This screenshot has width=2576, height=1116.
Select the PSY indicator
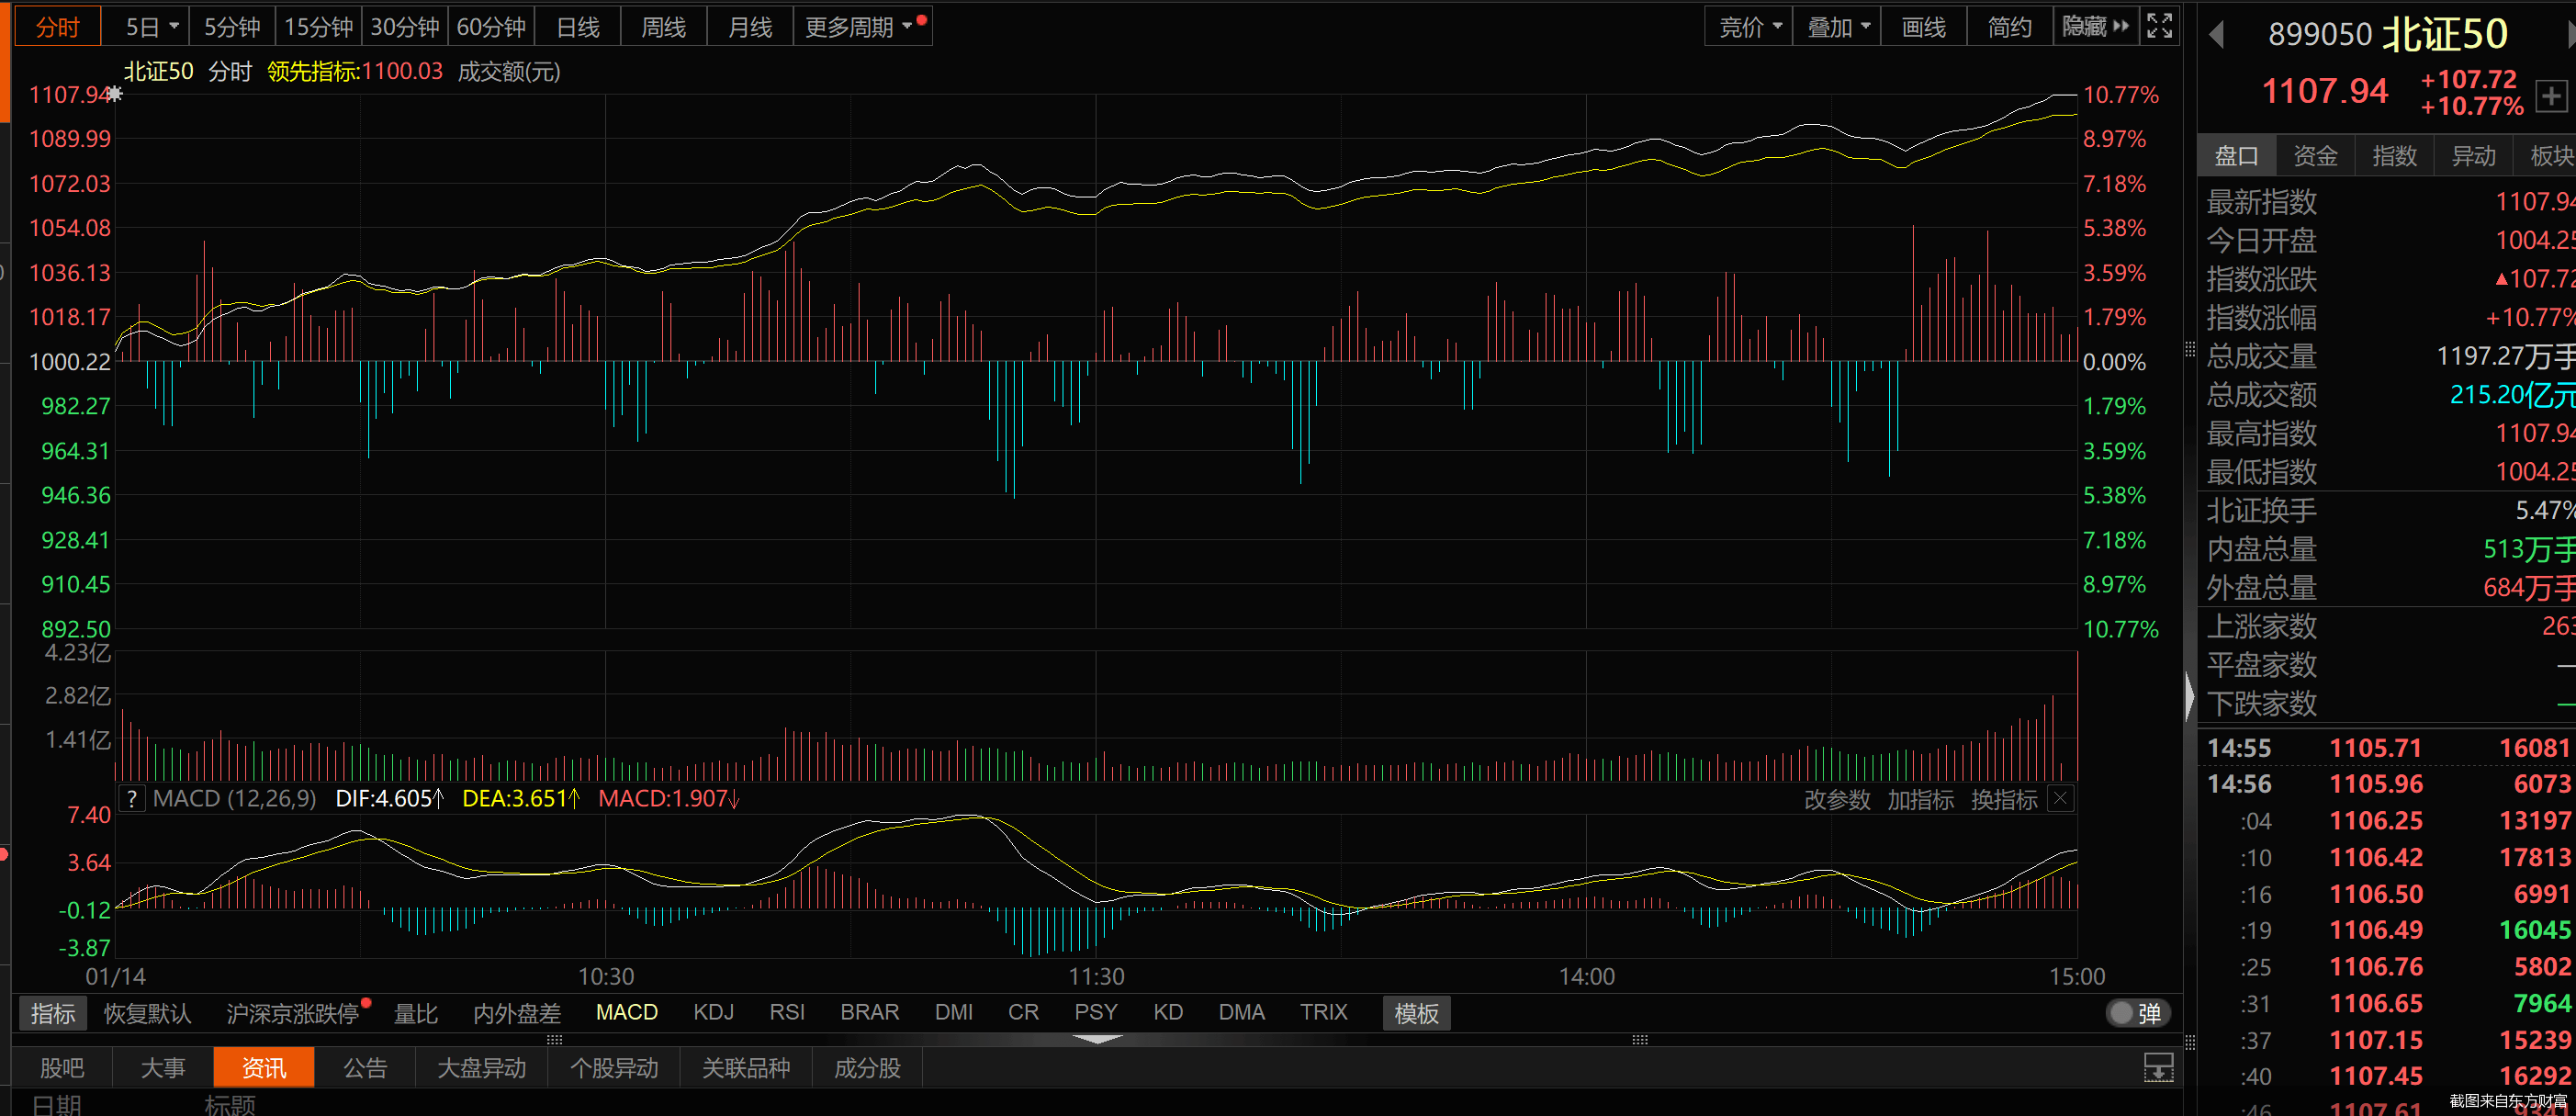coord(1096,1012)
